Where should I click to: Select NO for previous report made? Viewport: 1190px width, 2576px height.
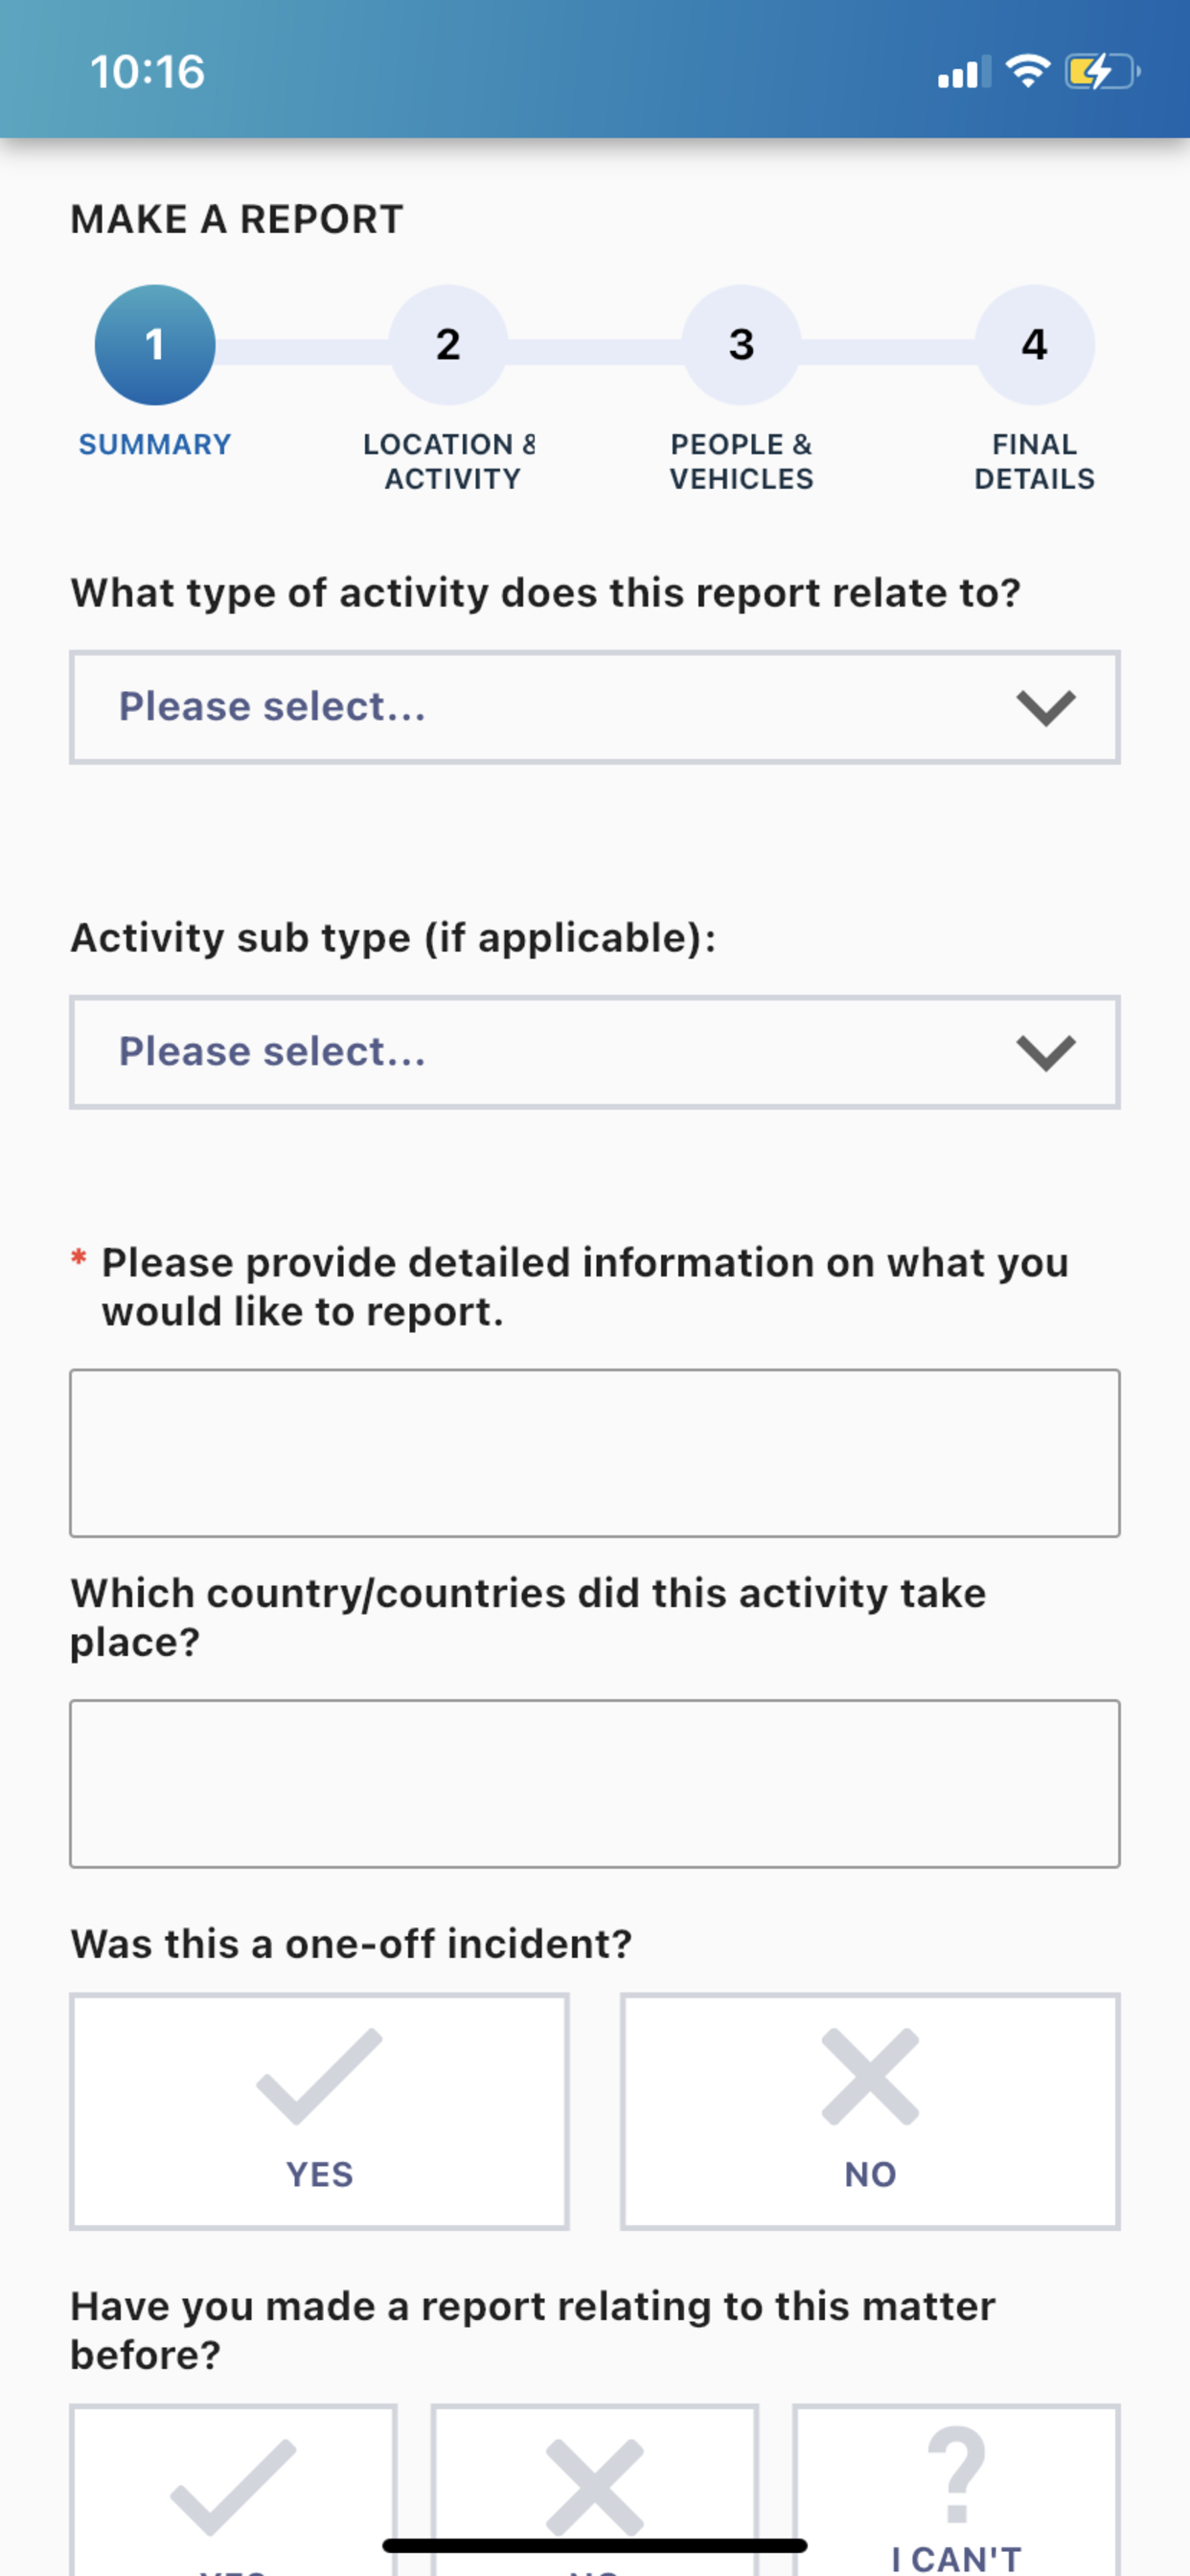[x=595, y=2490]
